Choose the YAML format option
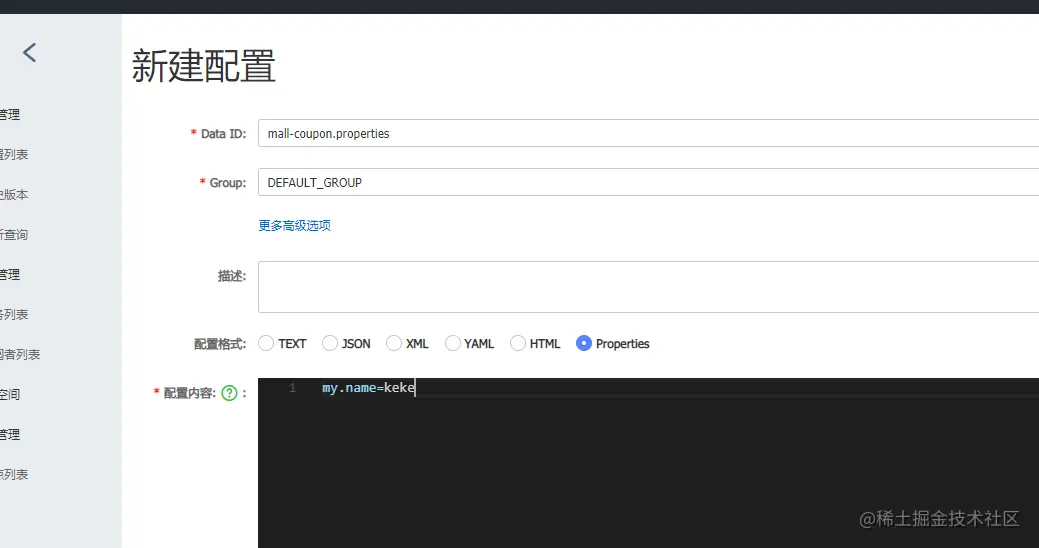Viewport: 1039px width, 548px height. [453, 343]
